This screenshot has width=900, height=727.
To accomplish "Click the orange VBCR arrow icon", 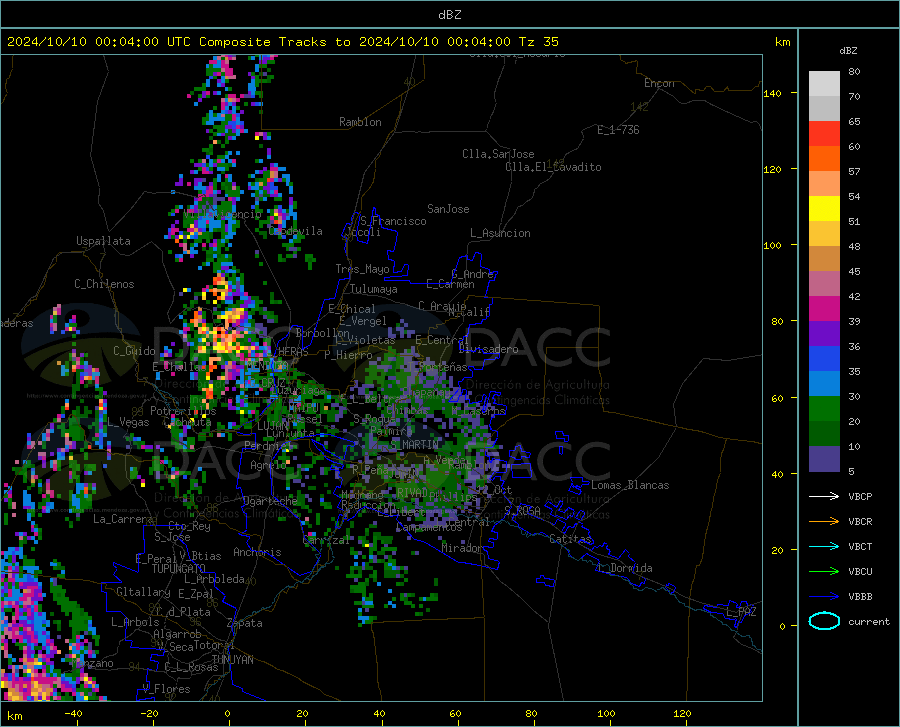I will click(824, 521).
